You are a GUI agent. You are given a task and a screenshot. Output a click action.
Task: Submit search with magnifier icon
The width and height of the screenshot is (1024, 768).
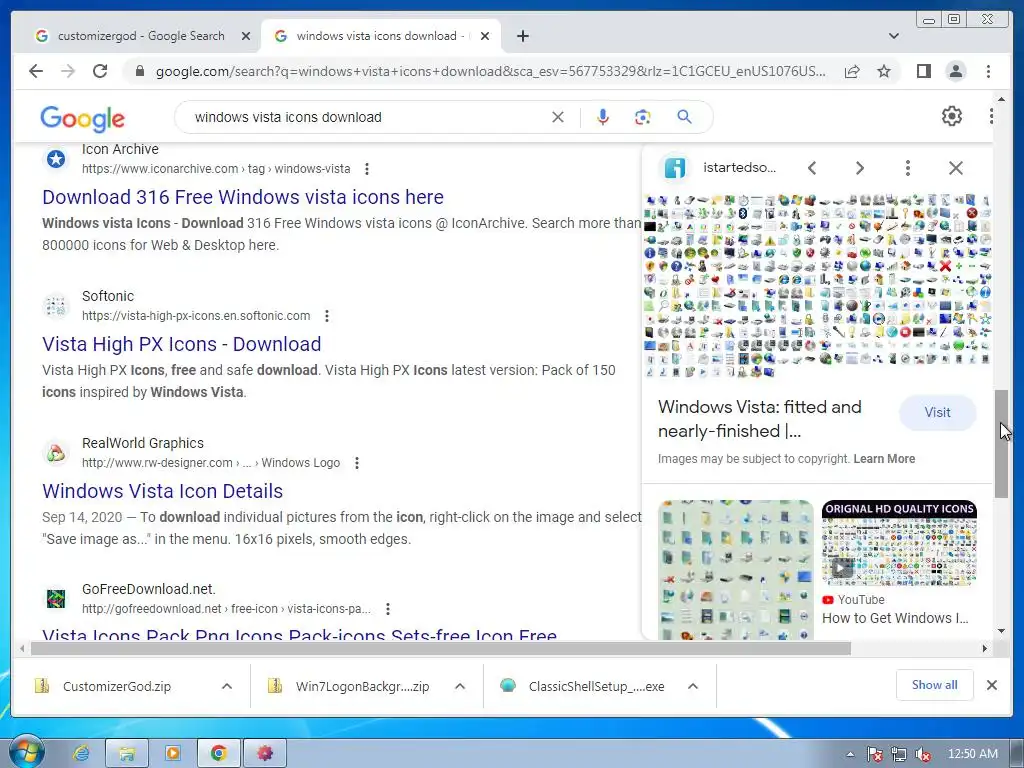(684, 117)
